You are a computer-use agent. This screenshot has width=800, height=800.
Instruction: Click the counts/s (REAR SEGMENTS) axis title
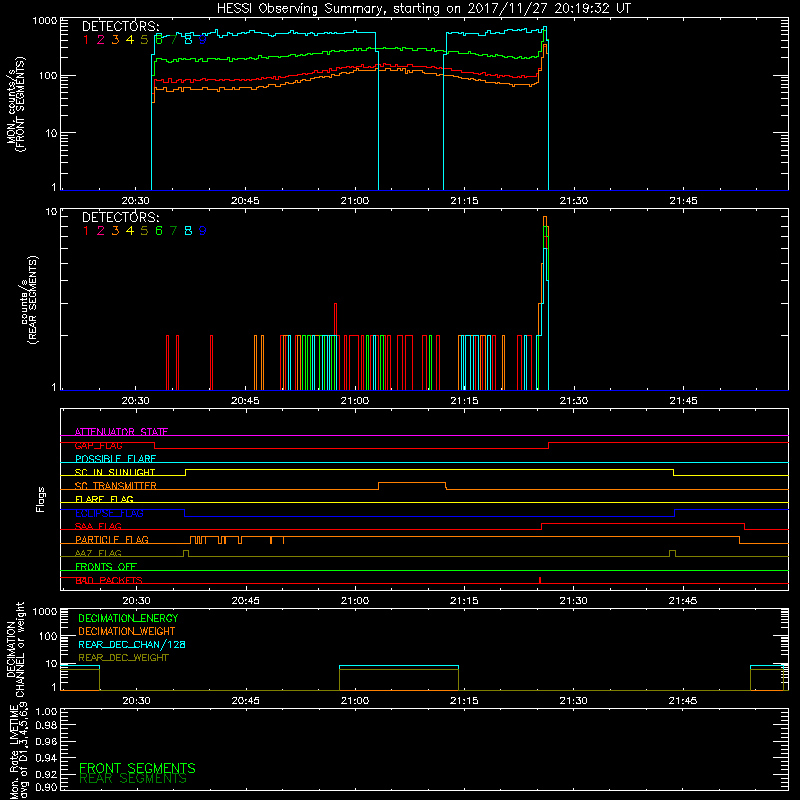point(29,299)
